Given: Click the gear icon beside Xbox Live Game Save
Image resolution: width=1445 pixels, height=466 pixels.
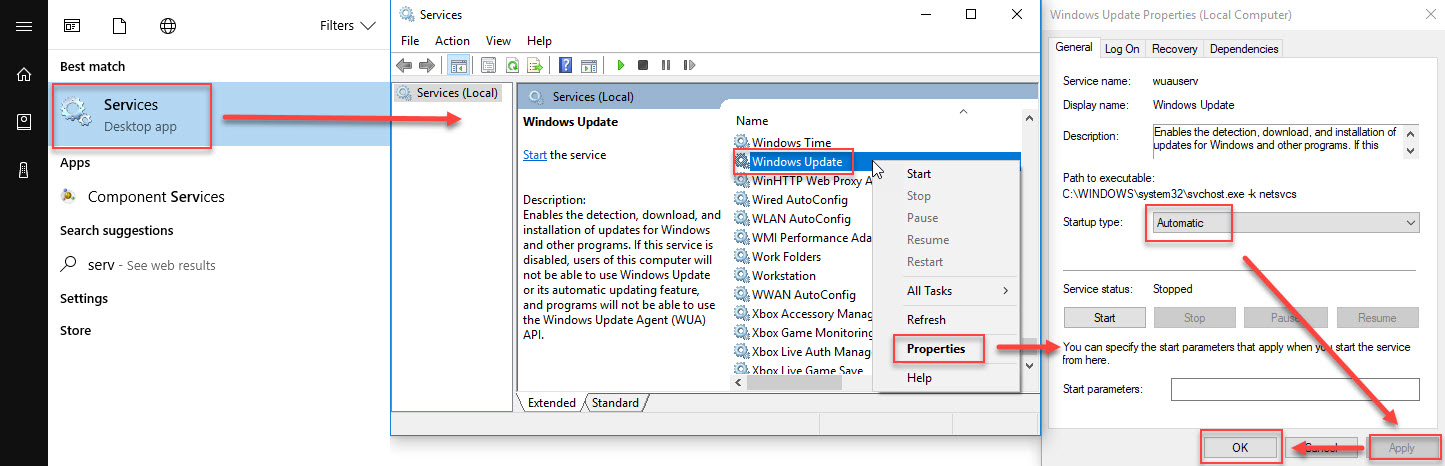Looking at the screenshot, I should tap(742, 370).
